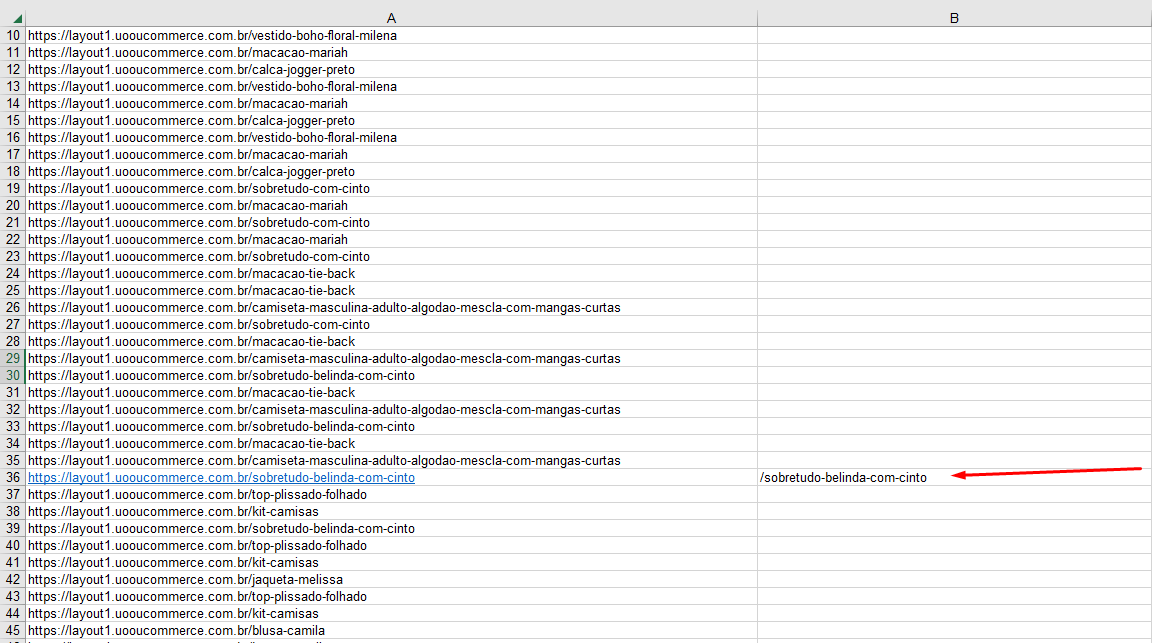This screenshot has width=1152, height=643.
Task: Click cell A41 kit-camisas URL
Action: [391, 562]
